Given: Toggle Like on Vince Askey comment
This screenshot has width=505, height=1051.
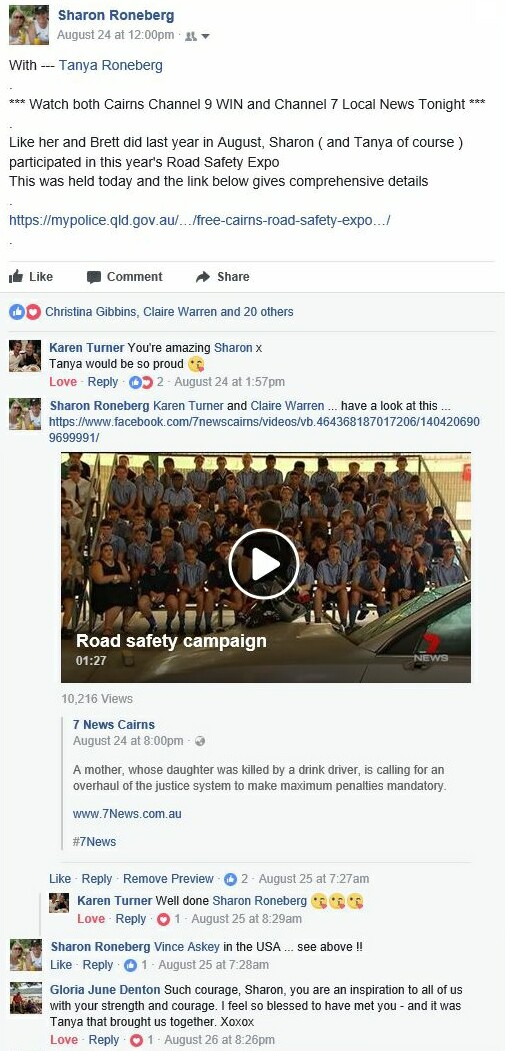Looking at the screenshot, I should coord(60,965).
